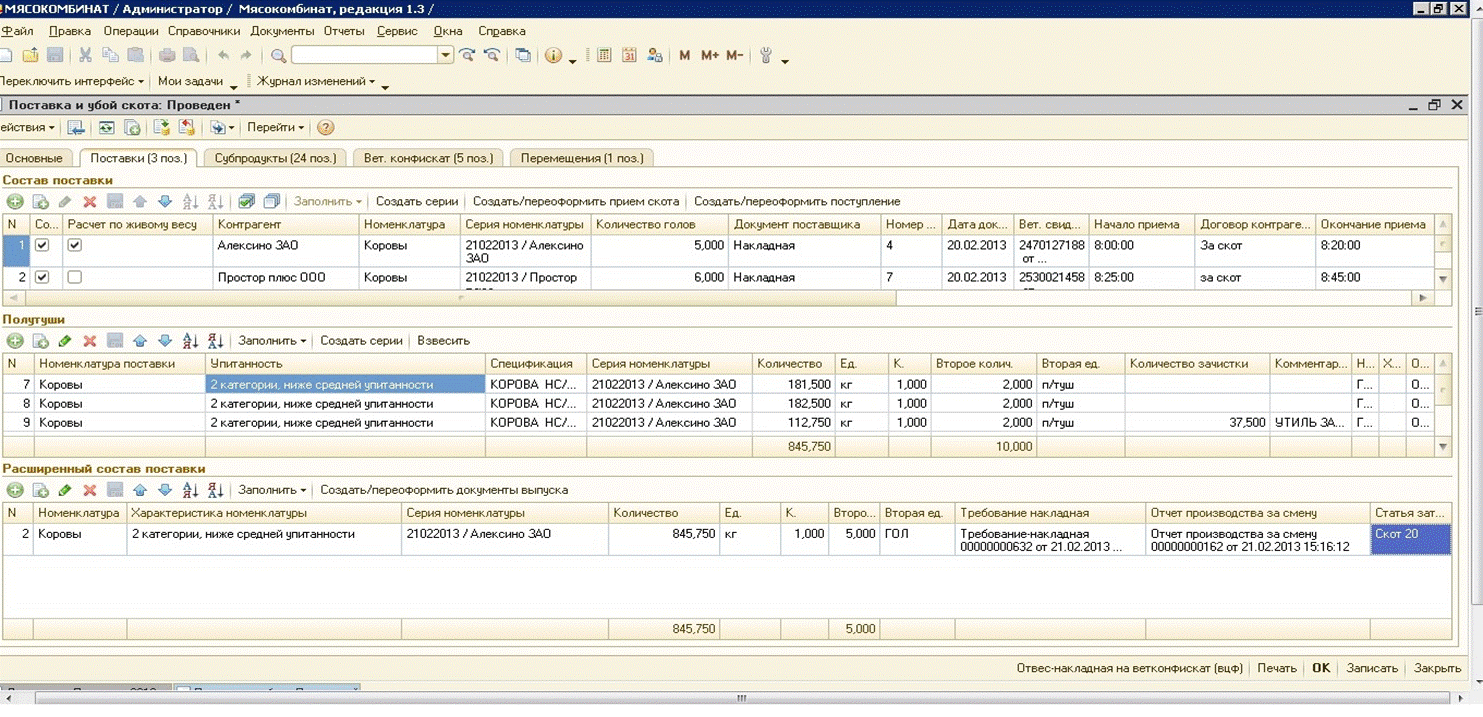Toggle Со... checkbox for Алексино ЗАО row
Image resolution: width=1483 pixels, height=717 pixels.
42,245
